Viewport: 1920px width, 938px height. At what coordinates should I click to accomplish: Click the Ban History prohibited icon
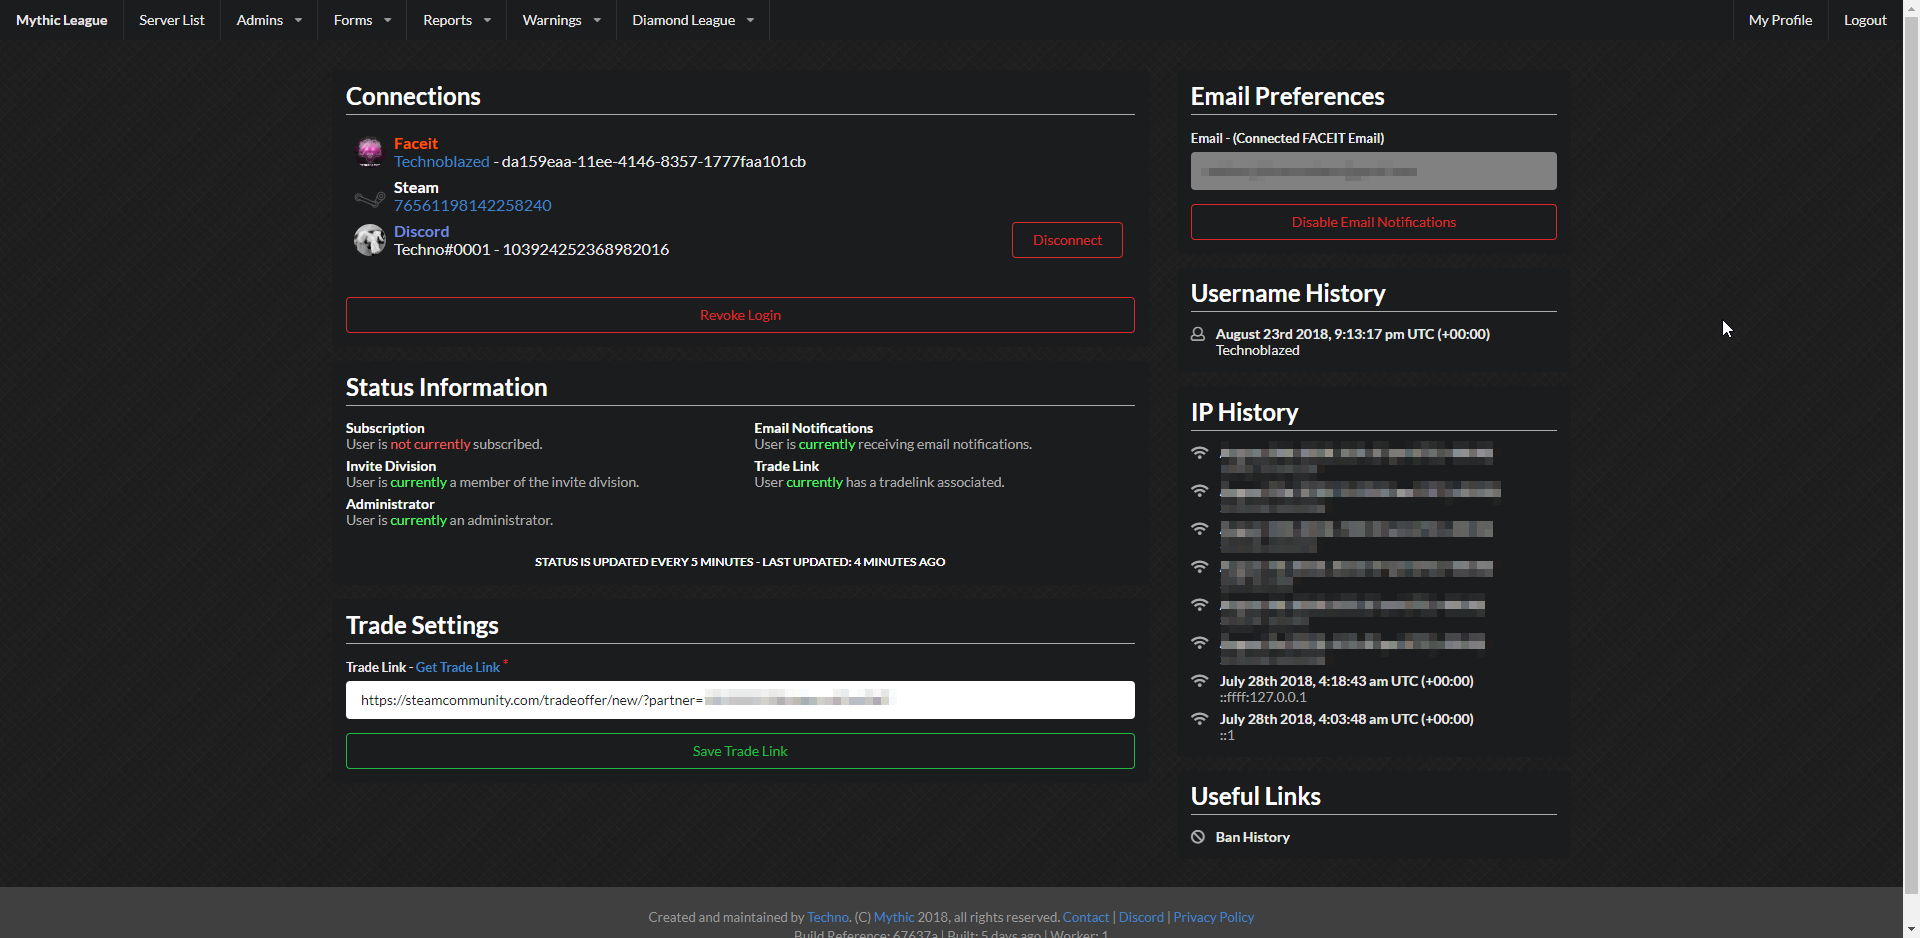tap(1198, 837)
